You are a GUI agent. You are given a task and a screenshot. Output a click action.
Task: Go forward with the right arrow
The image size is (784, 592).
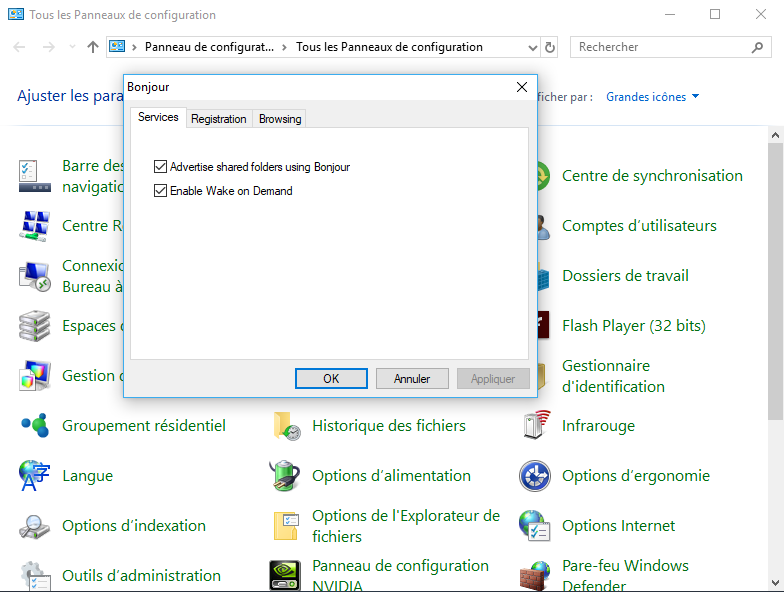tap(48, 47)
